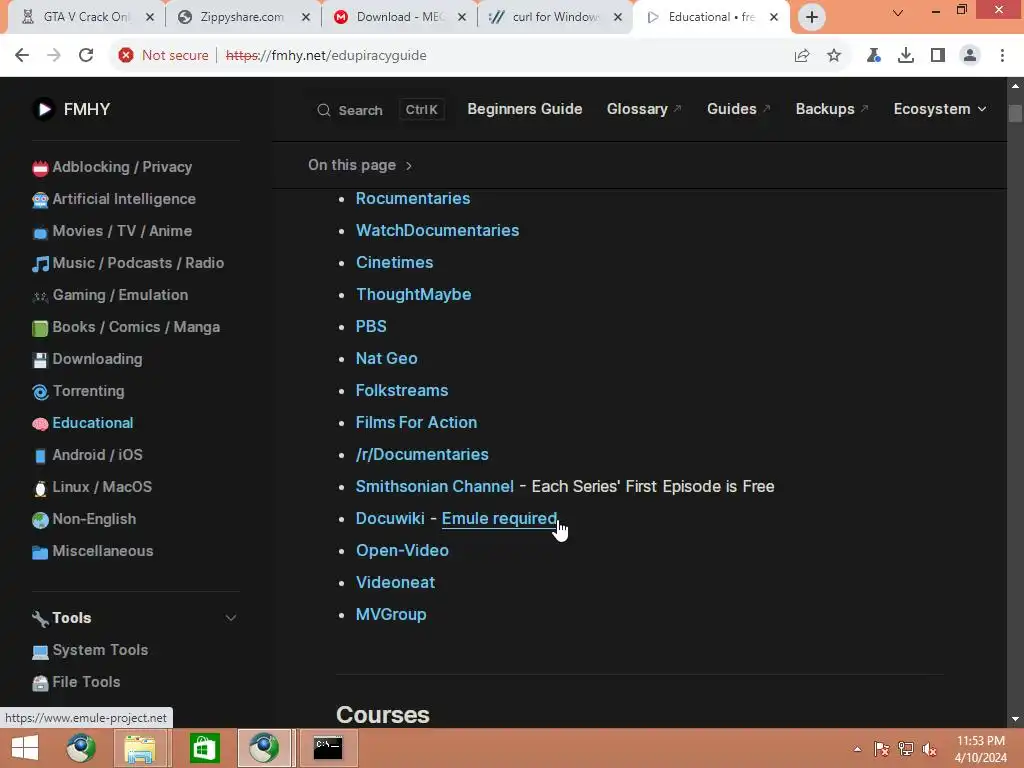Click the Android / iOS phone icon
The width and height of the screenshot is (1024, 768).
pyautogui.click(x=40, y=456)
